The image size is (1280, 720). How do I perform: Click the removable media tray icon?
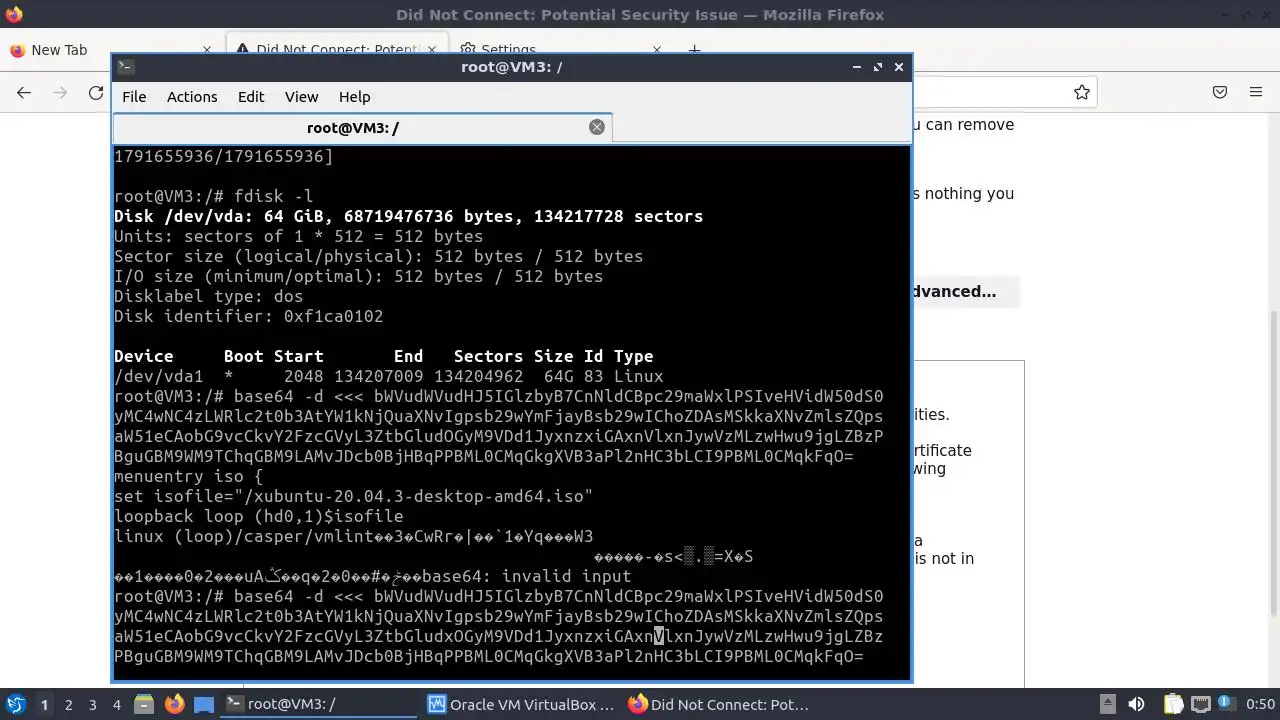pyautogui.click(x=1107, y=704)
